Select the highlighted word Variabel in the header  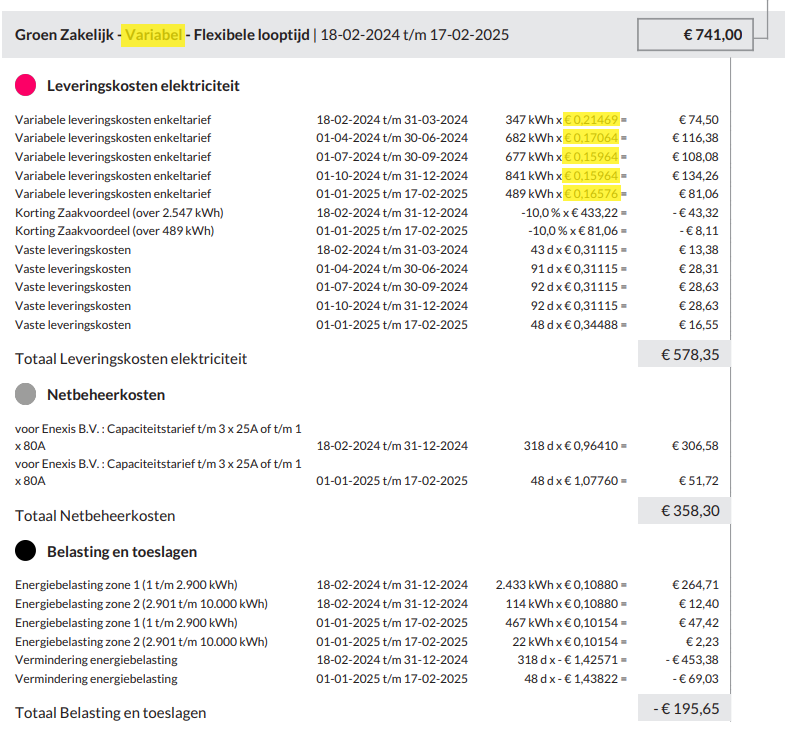pos(154,35)
